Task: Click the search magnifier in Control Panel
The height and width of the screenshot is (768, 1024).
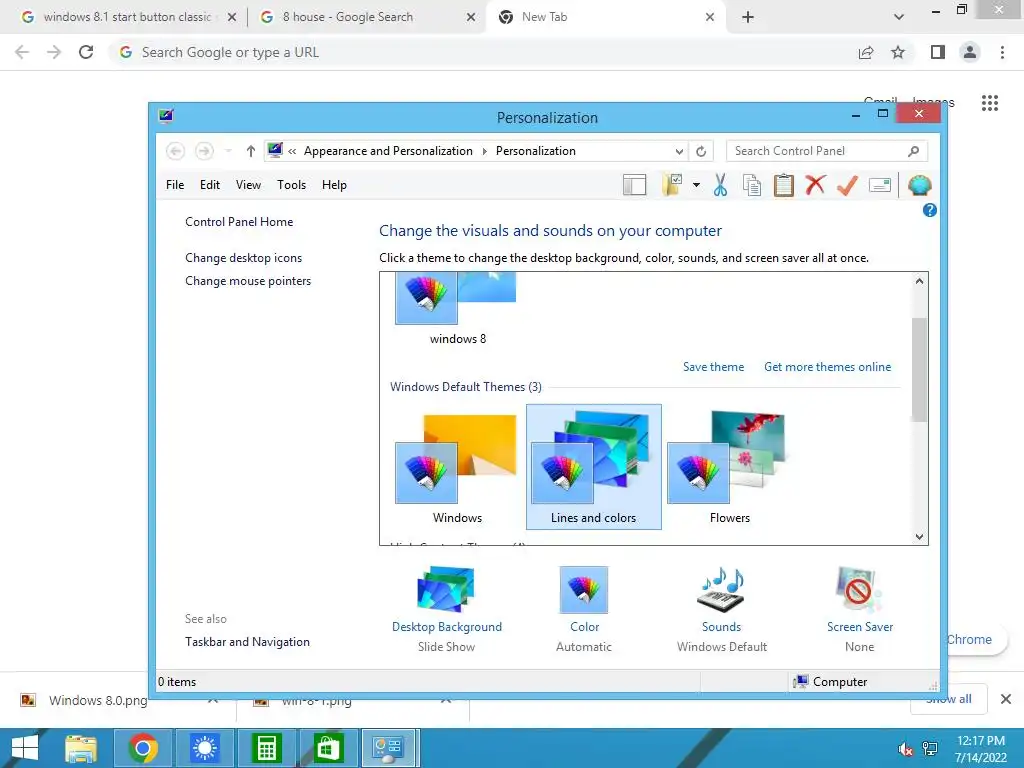Action: coord(913,152)
